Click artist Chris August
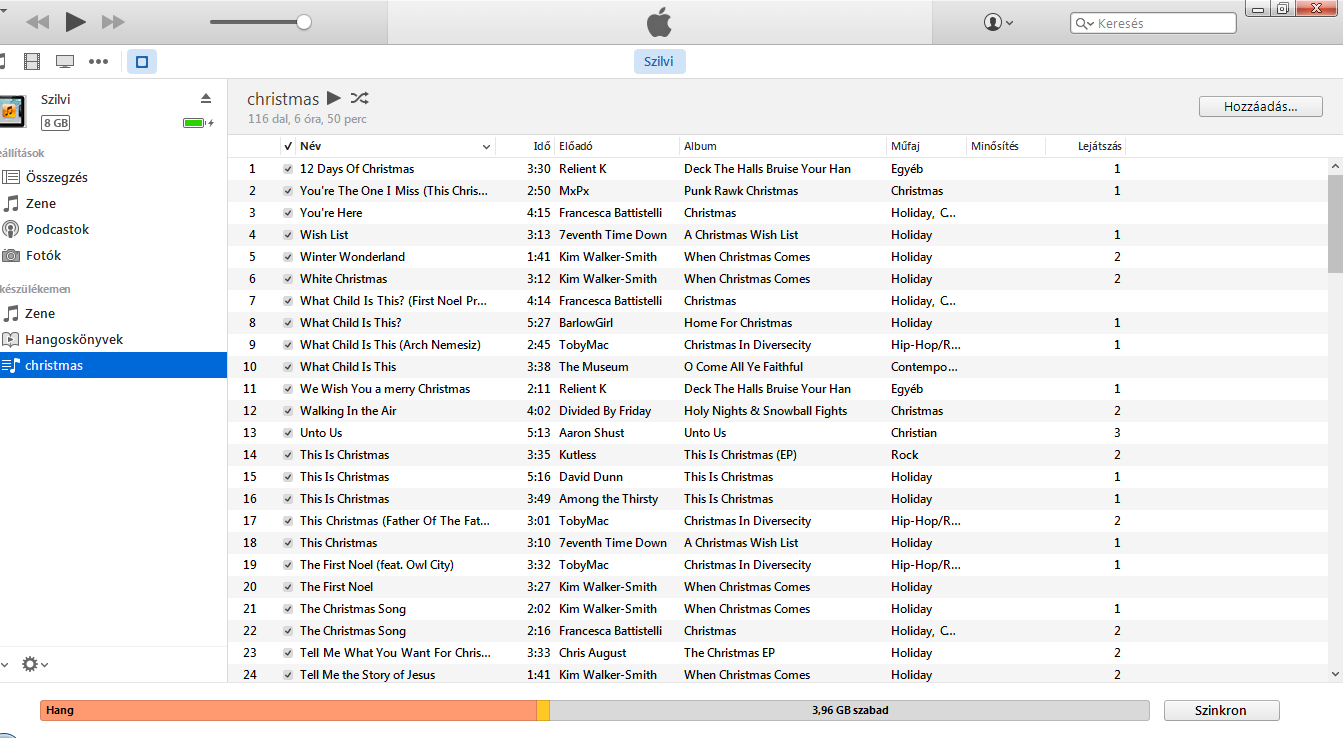 (x=592, y=653)
